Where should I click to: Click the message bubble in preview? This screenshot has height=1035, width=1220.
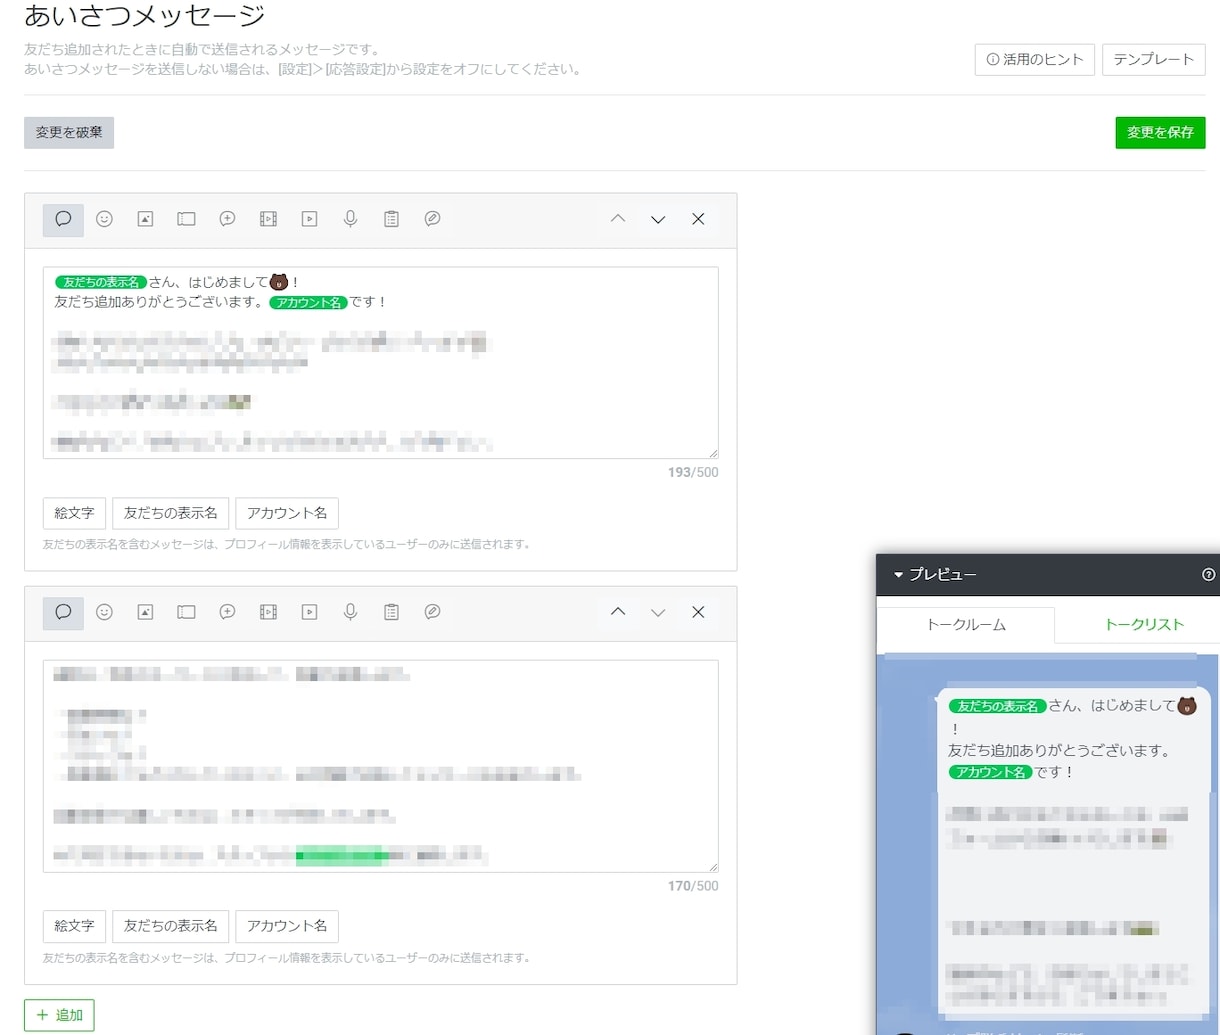pos(1074,851)
